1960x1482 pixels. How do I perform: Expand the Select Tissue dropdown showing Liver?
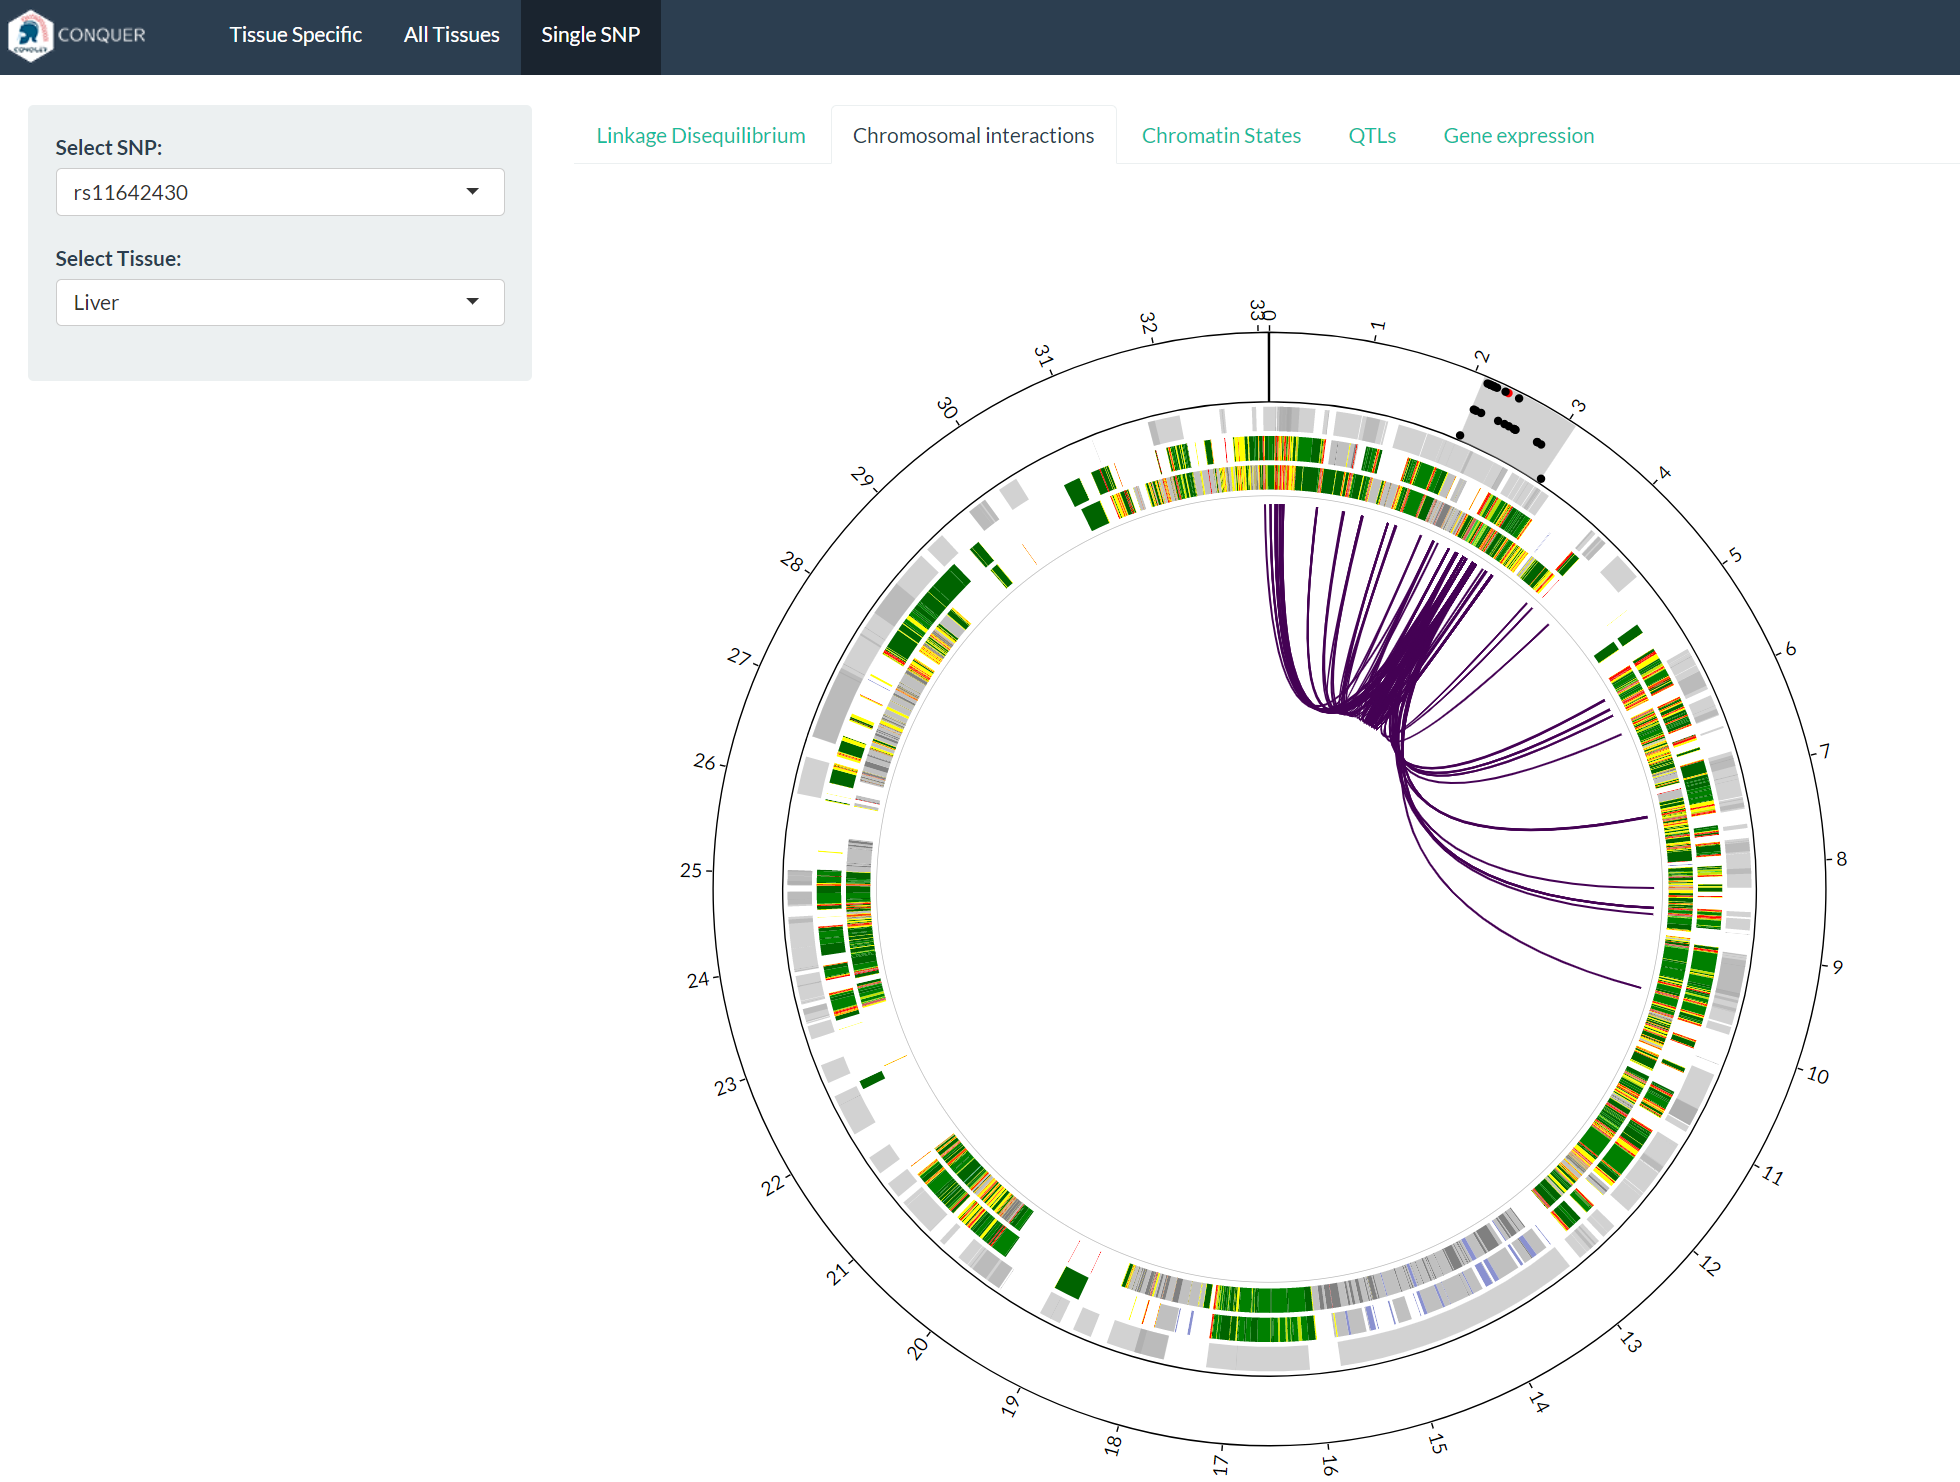[280, 302]
